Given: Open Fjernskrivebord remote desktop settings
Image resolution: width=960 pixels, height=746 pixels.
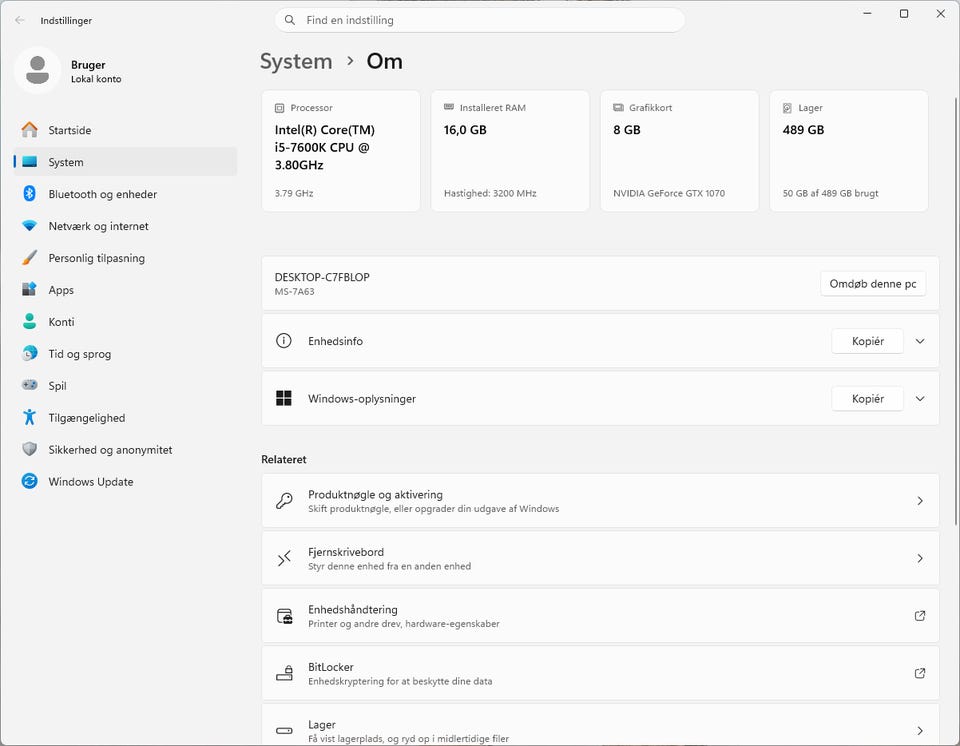Looking at the screenshot, I should (600, 558).
